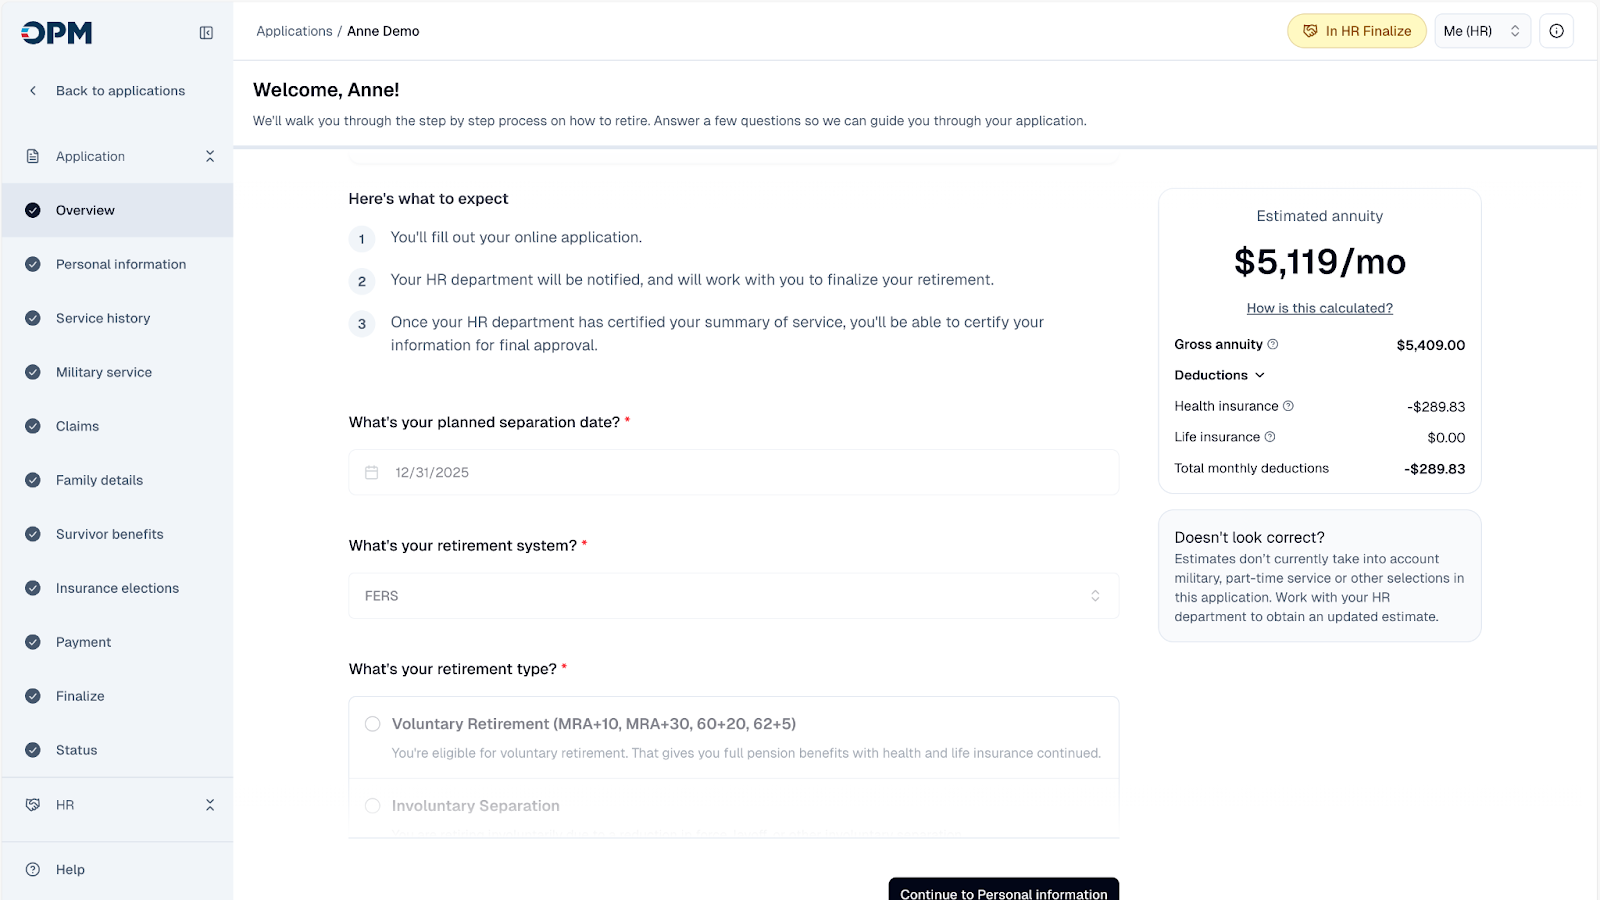Select Voluntary Retirement radio option
The image size is (1600, 900).
tap(373, 724)
